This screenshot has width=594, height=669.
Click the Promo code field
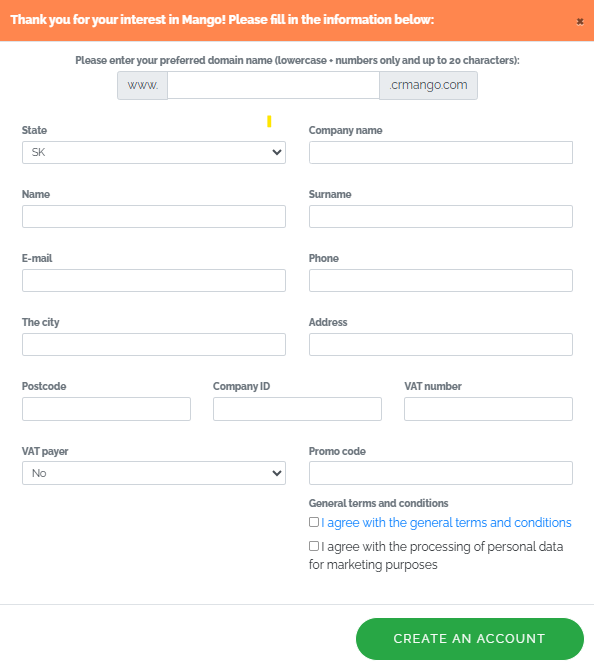click(441, 473)
